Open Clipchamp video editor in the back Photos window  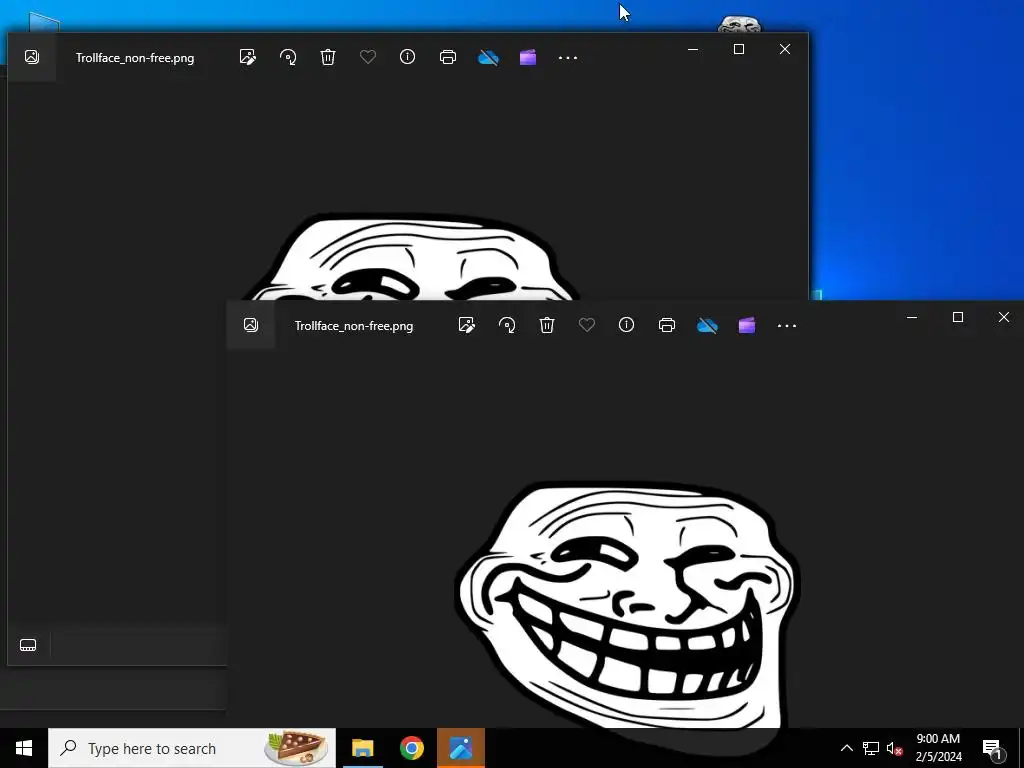tap(528, 57)
